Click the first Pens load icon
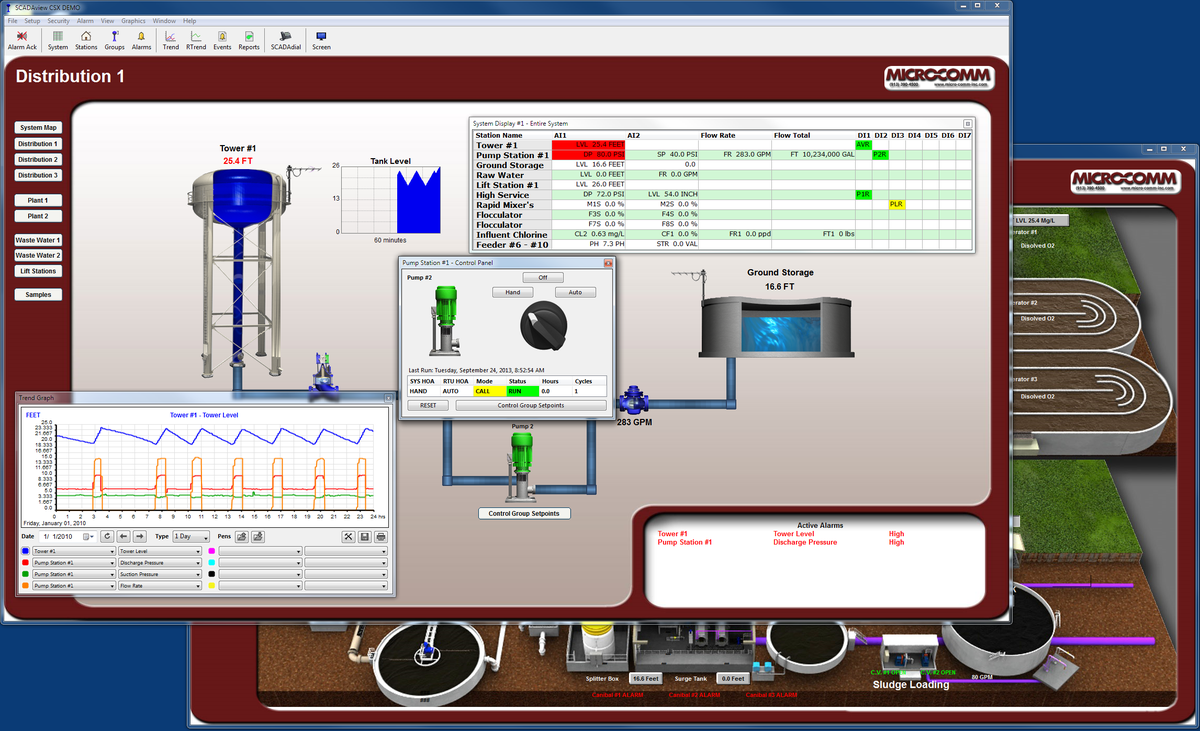The height and width of the screenshot is (731, 1200). point(242,537)
